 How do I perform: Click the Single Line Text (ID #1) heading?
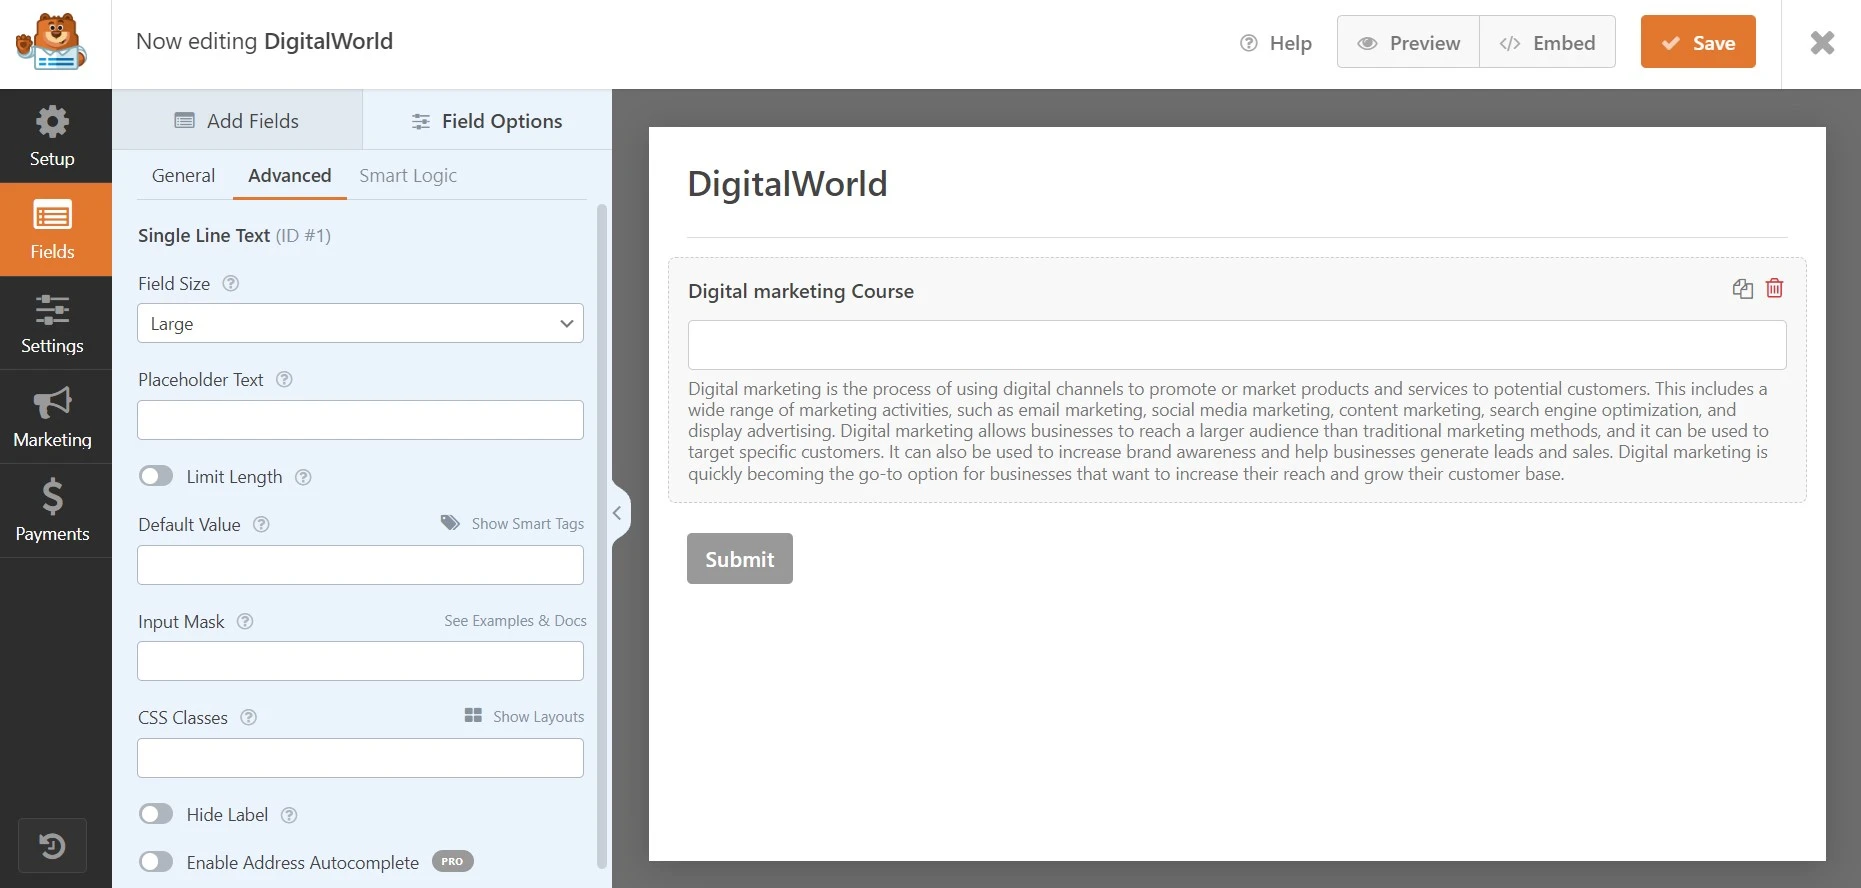point(234,235)
